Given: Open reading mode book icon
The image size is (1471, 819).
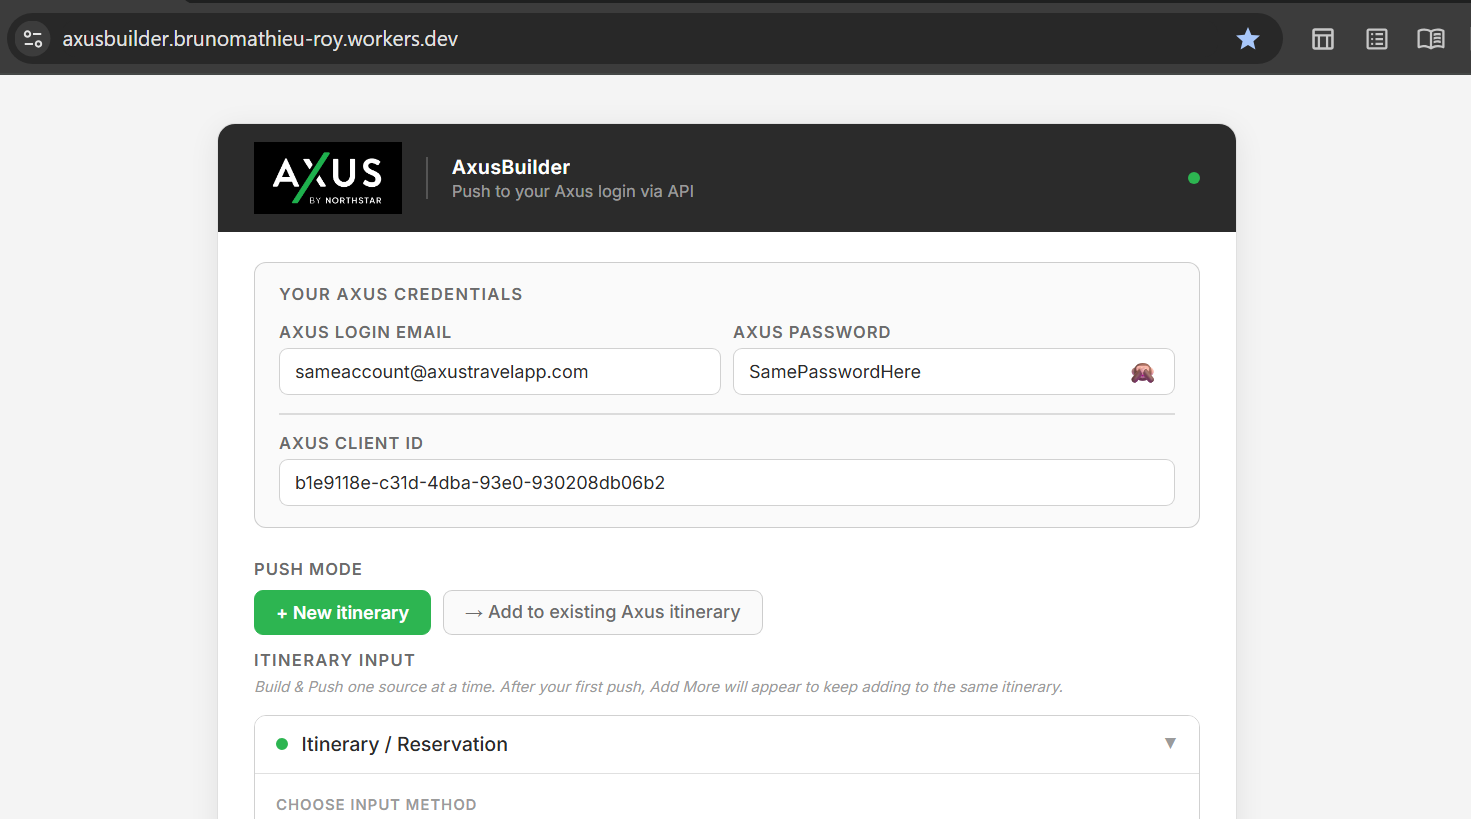Looking at the screenshot, I should click(x=1431, y=39).
